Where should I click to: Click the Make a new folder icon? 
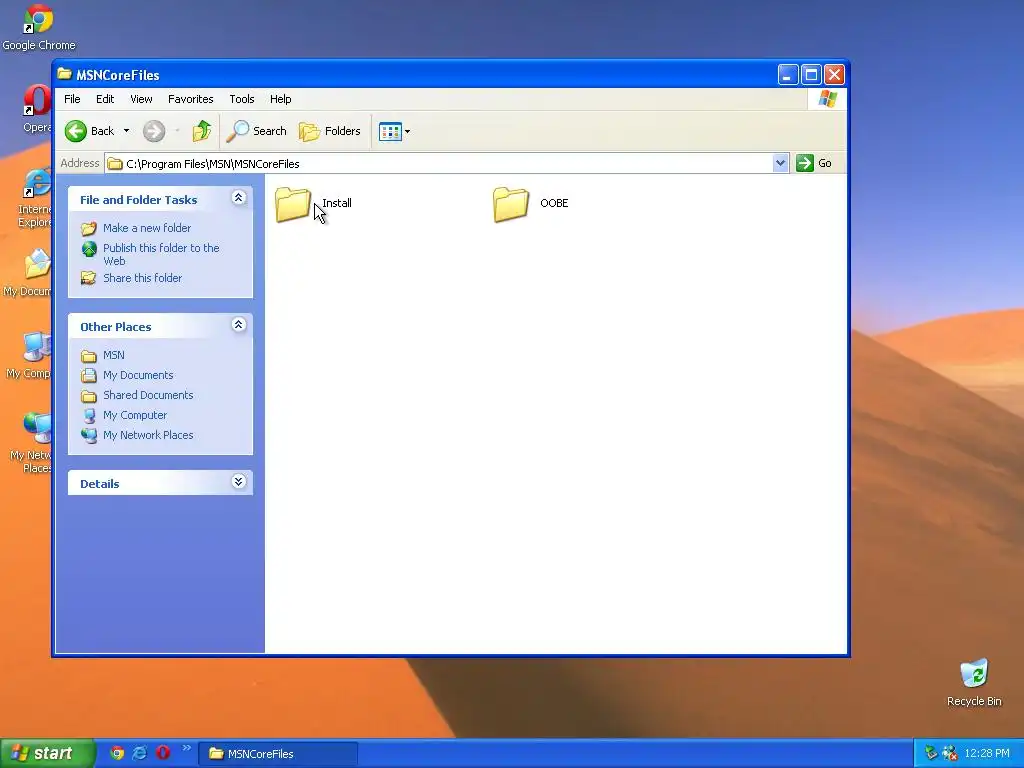click(x=89, y=229)
